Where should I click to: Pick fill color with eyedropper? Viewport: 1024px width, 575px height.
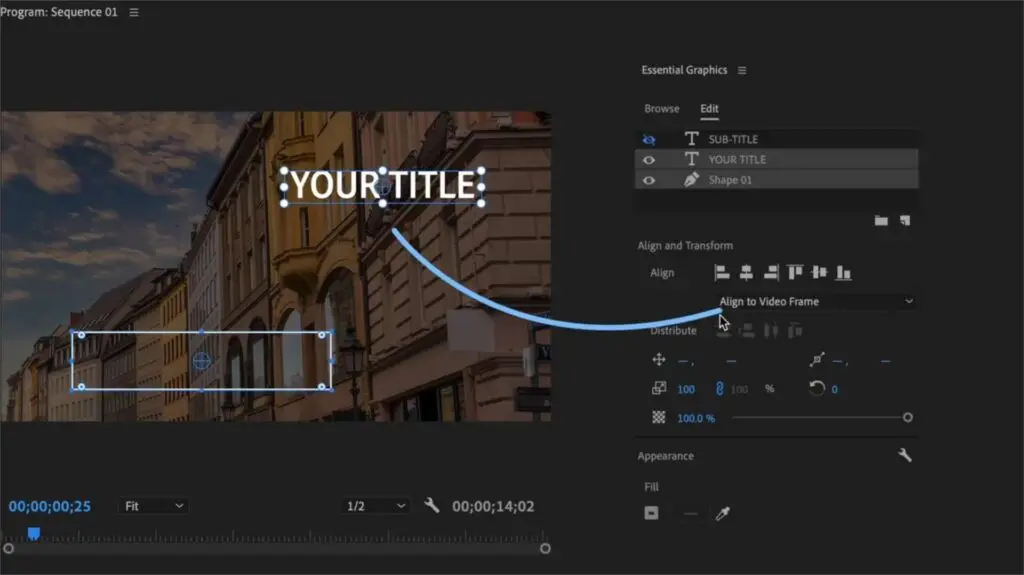[x=722, y=514]
